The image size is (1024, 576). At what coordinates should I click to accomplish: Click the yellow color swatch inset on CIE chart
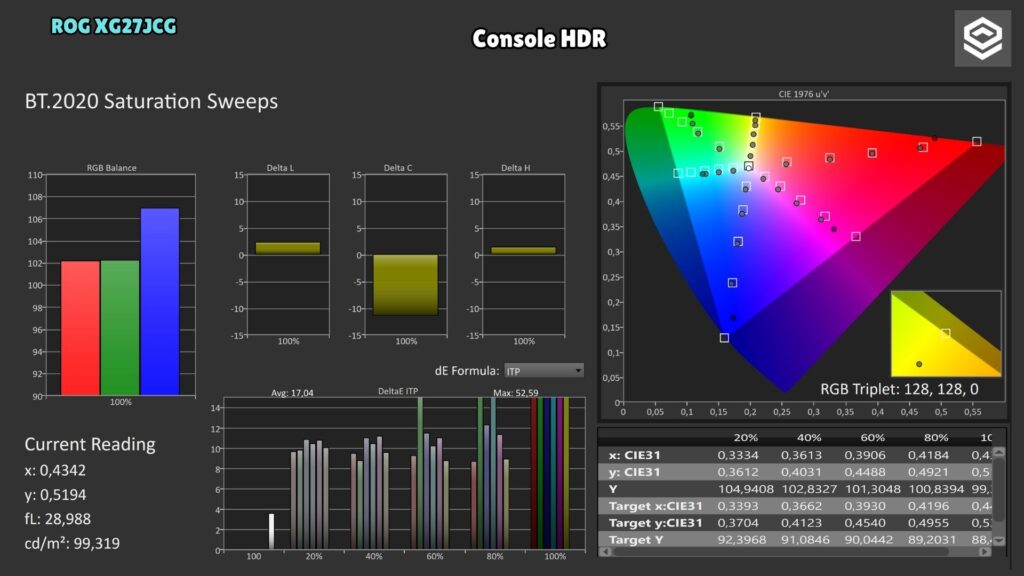coord(946,334)
